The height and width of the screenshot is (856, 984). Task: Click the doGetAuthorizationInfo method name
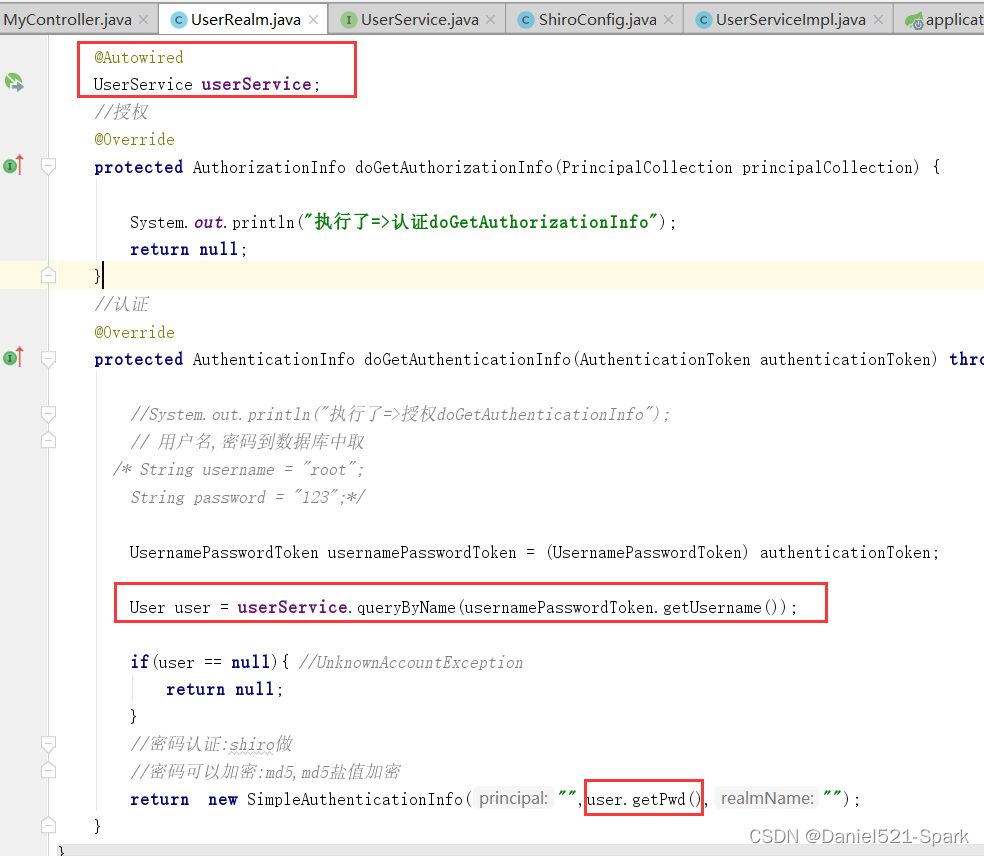454,167
